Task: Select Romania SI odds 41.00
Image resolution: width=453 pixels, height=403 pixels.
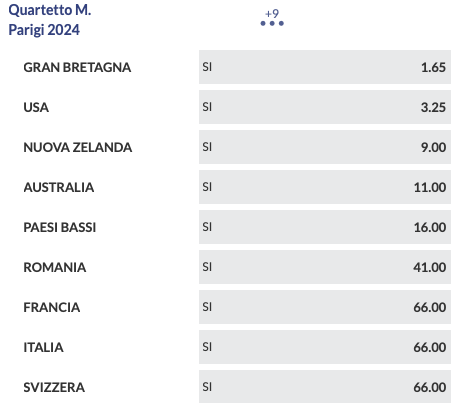Action: [x=325, y=267]
